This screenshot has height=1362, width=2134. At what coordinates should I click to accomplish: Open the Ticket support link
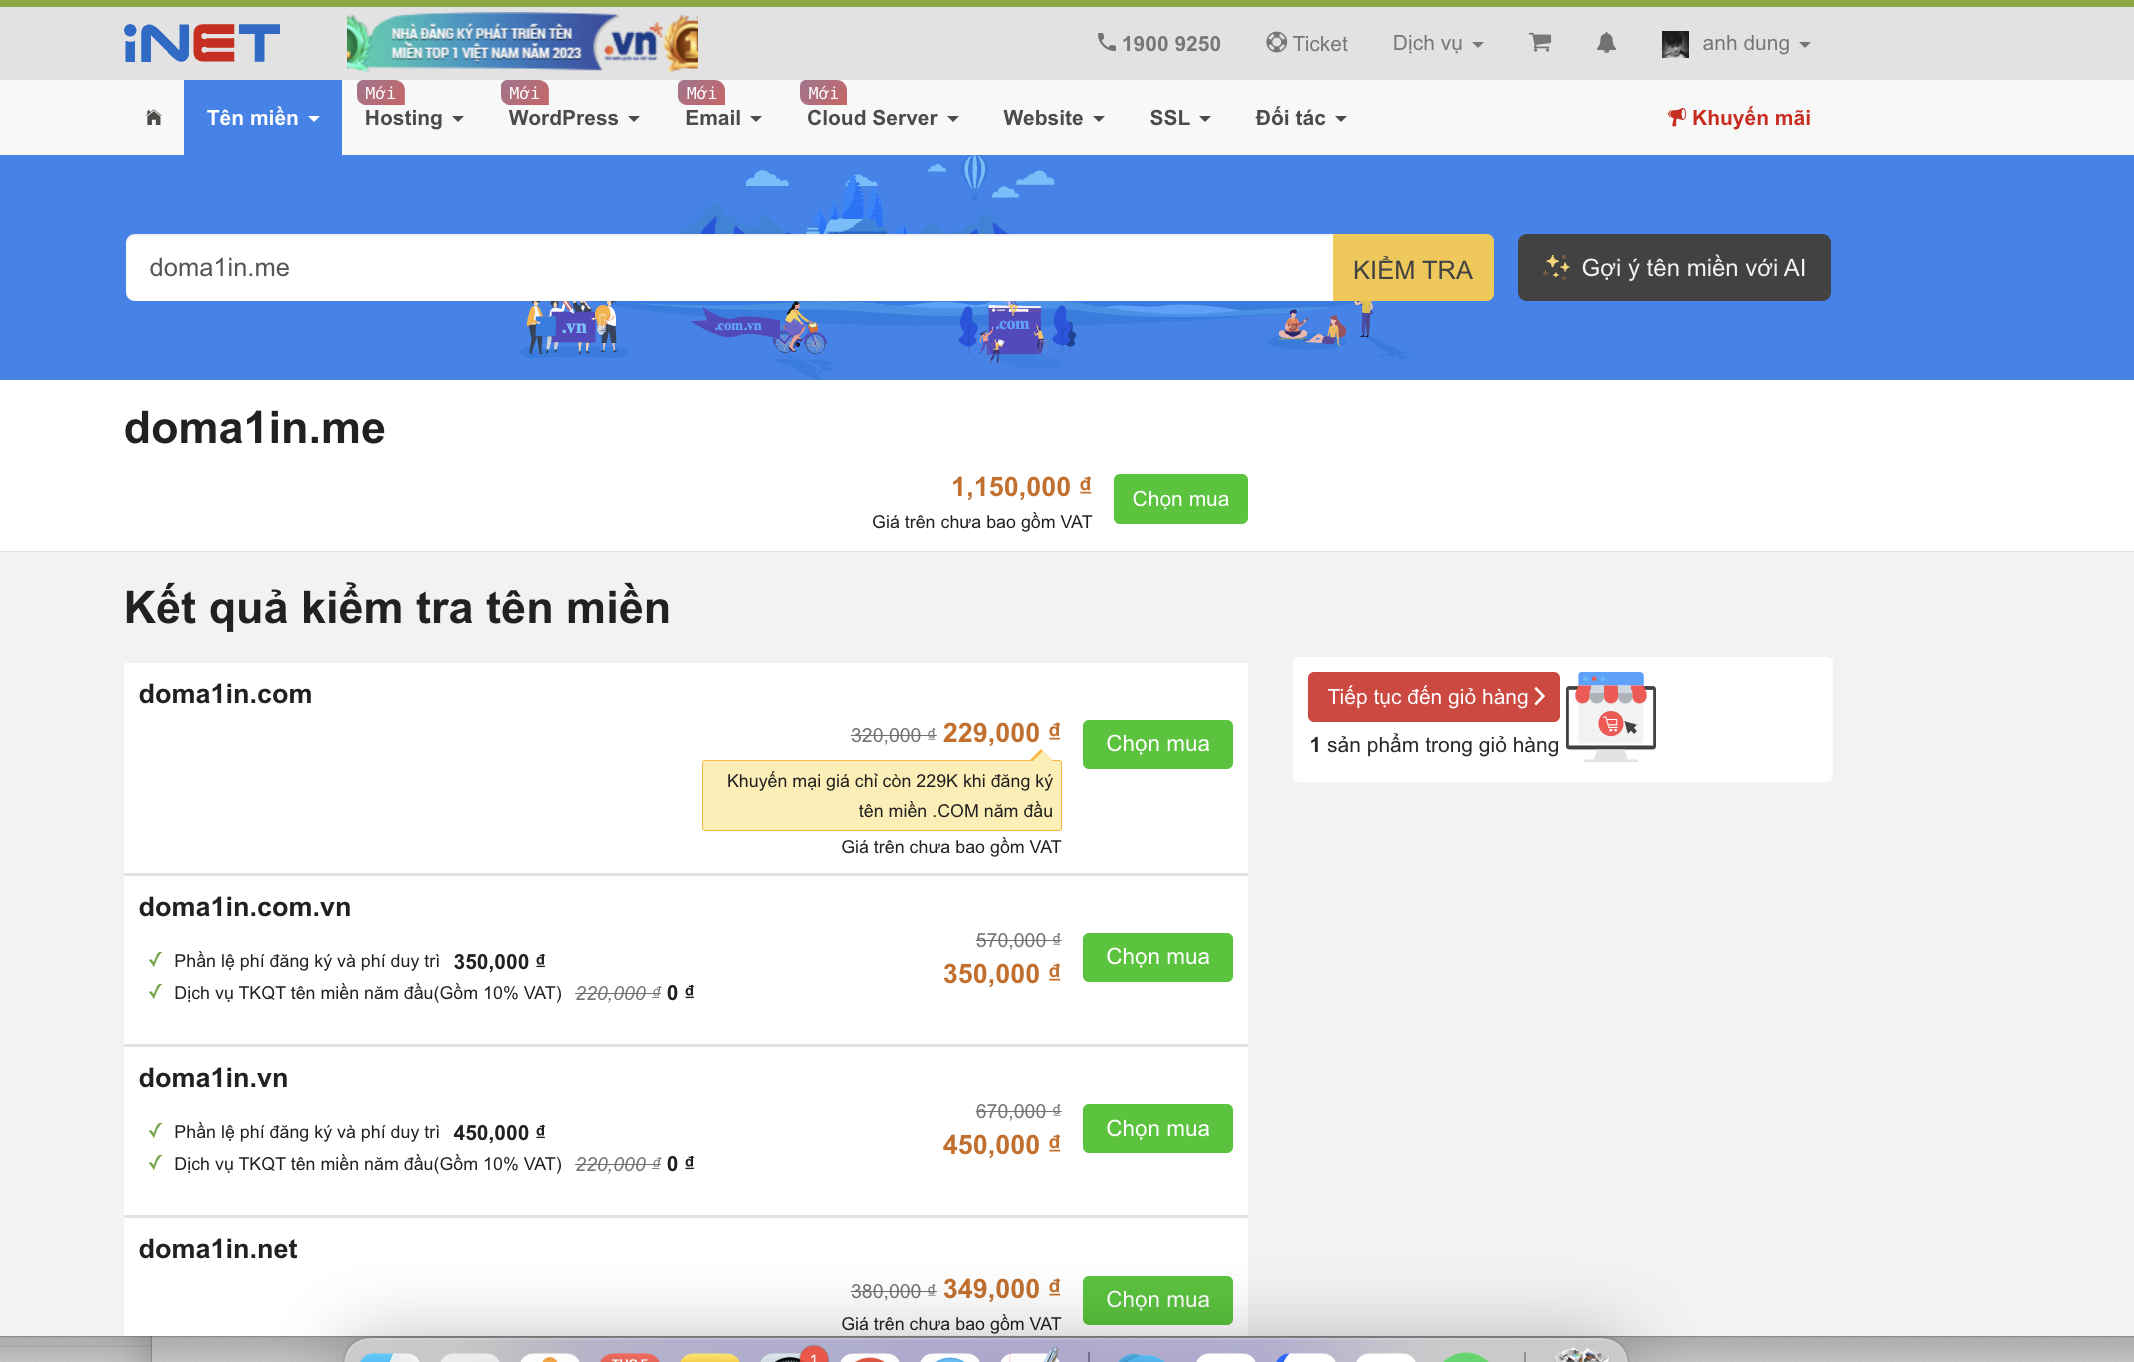point(1307,43)
